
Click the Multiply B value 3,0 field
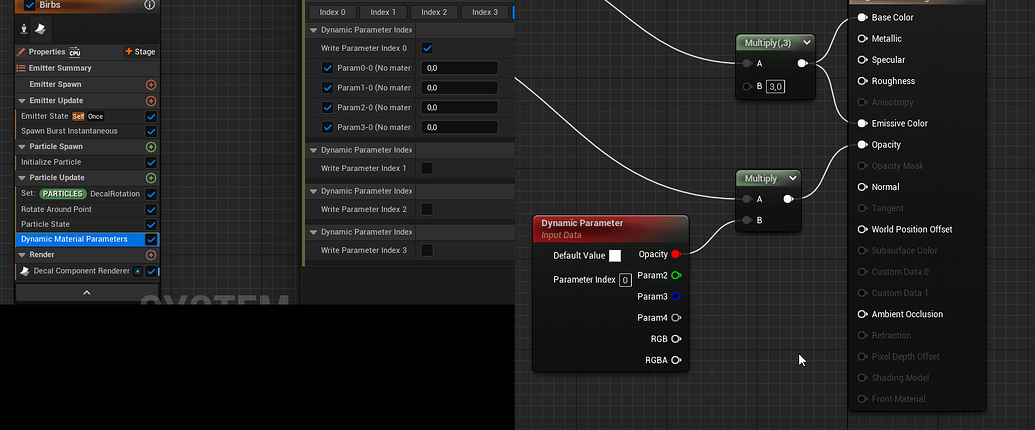point(776,87)
